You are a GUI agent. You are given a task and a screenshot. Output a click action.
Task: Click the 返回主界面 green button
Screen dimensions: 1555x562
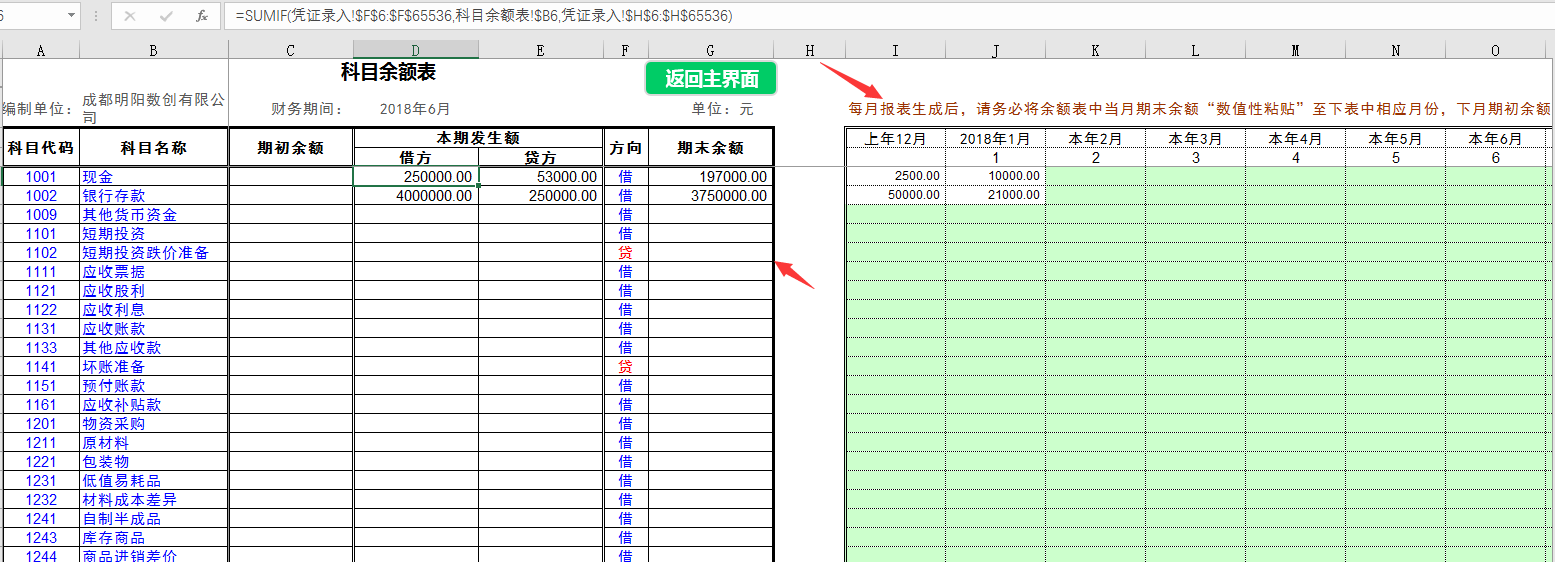coord(711,79)
